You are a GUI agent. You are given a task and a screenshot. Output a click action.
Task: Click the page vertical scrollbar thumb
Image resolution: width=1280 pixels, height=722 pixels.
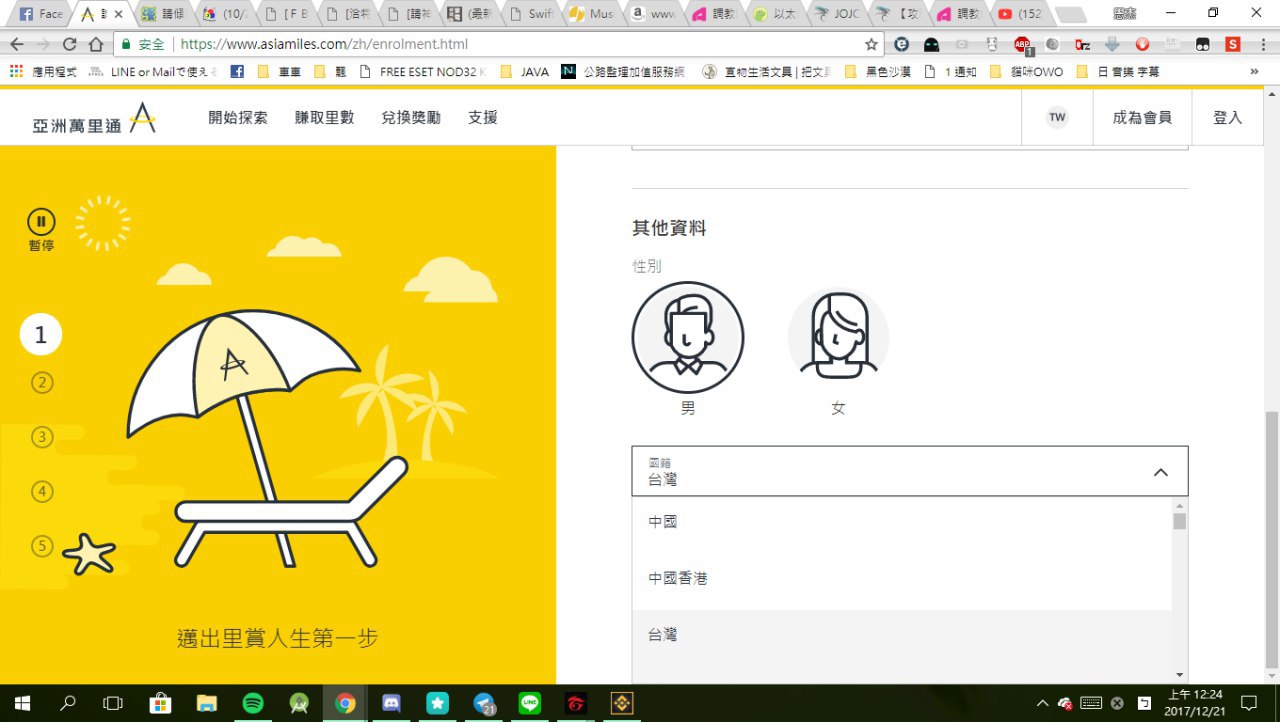pyautogui.click(x=1272, y=540)
